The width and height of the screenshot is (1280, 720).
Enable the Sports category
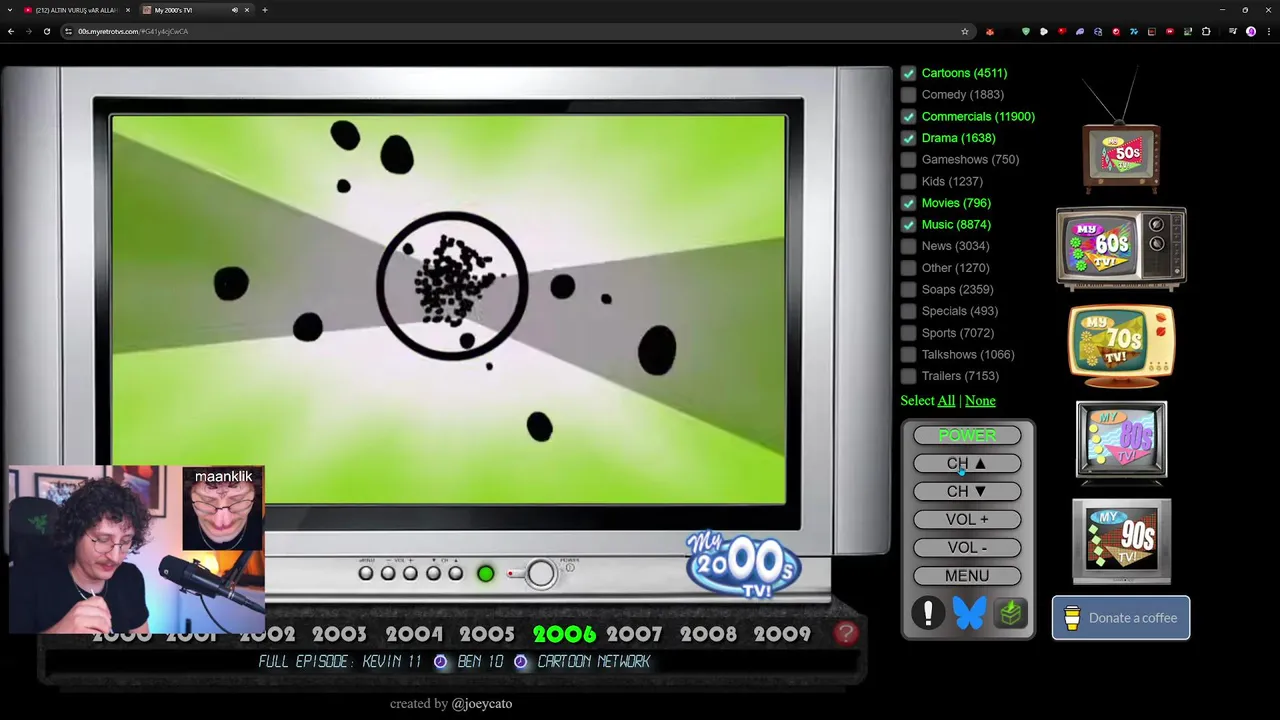pos(908,333)
